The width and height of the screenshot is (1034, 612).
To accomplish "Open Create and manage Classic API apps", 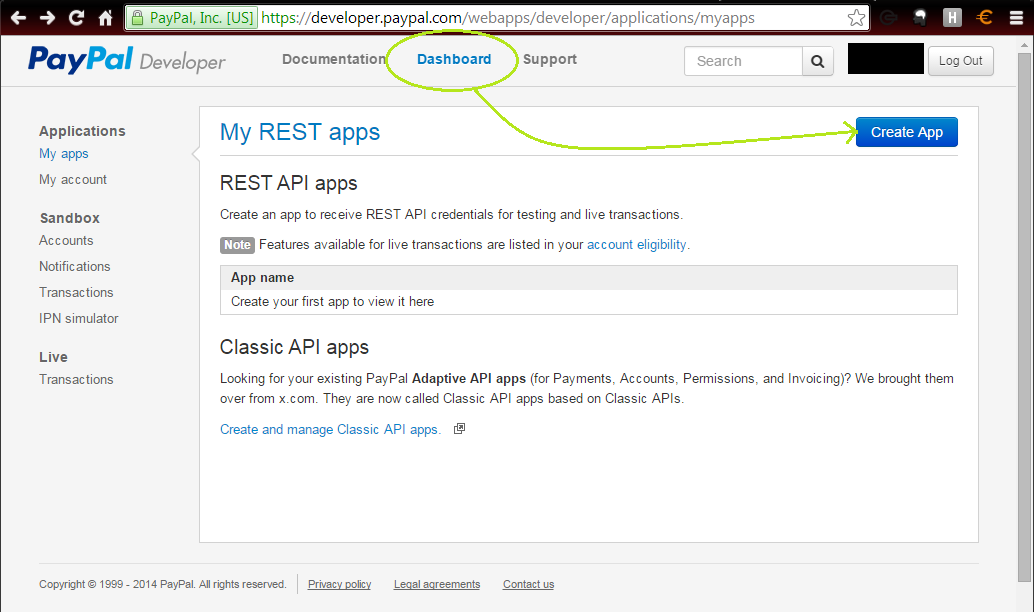I will [330, 429].
